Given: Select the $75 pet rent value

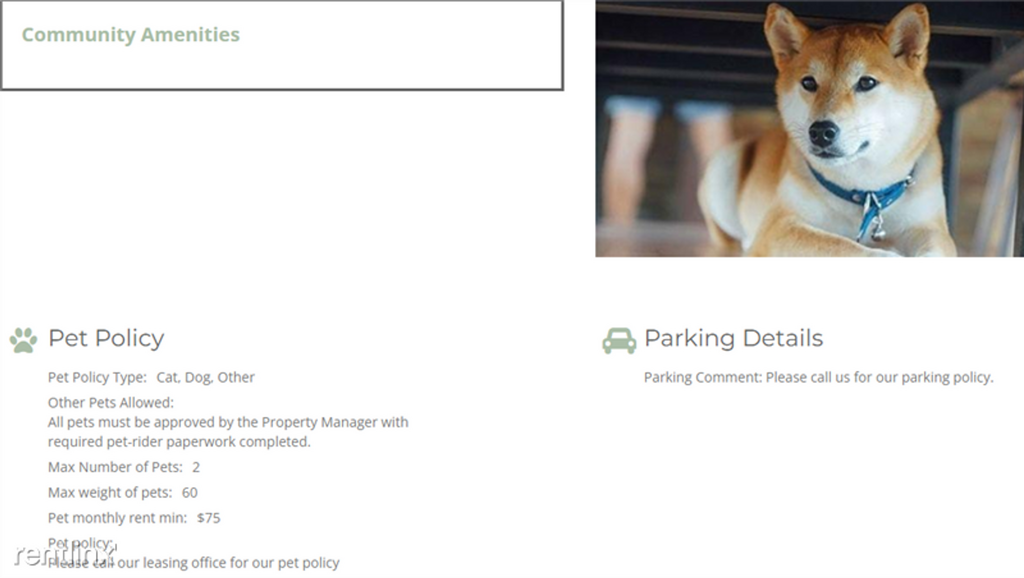Looking at the screenshot, I should (209, 518).
